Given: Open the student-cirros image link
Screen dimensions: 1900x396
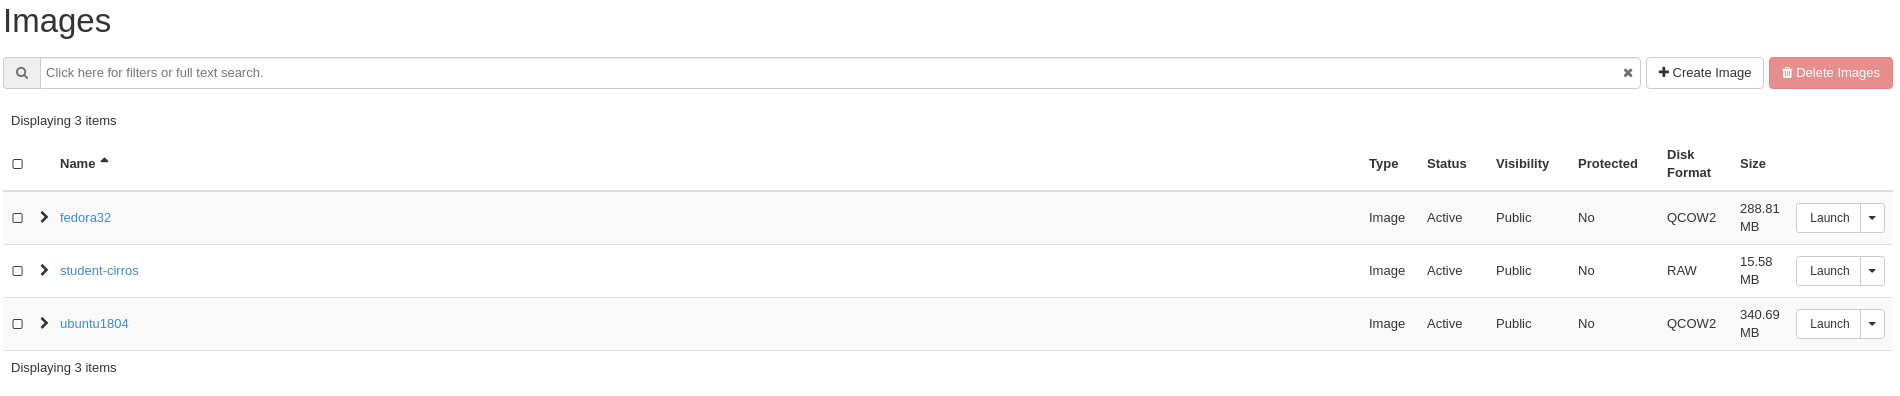Looking at the screenshot, I should [x=99, y=271].
